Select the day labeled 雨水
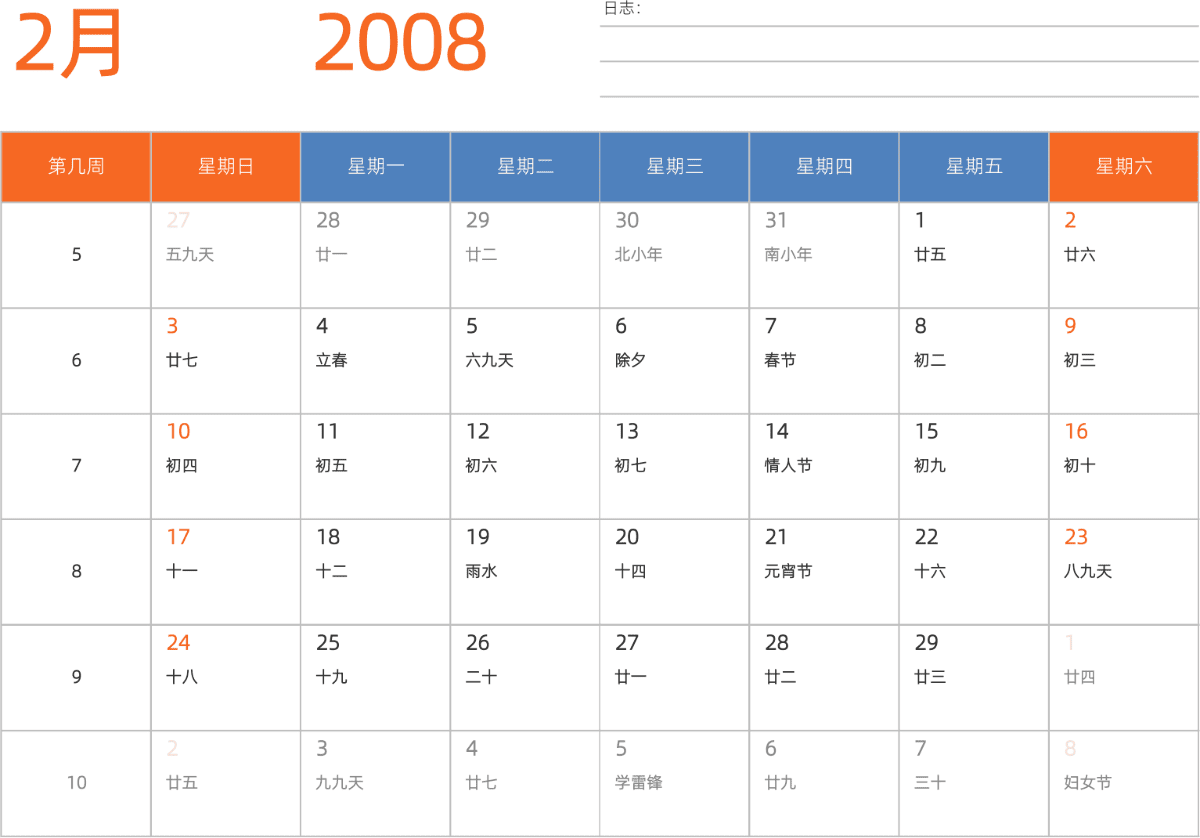Screen dimensions: 1200x838 point(525,572)
